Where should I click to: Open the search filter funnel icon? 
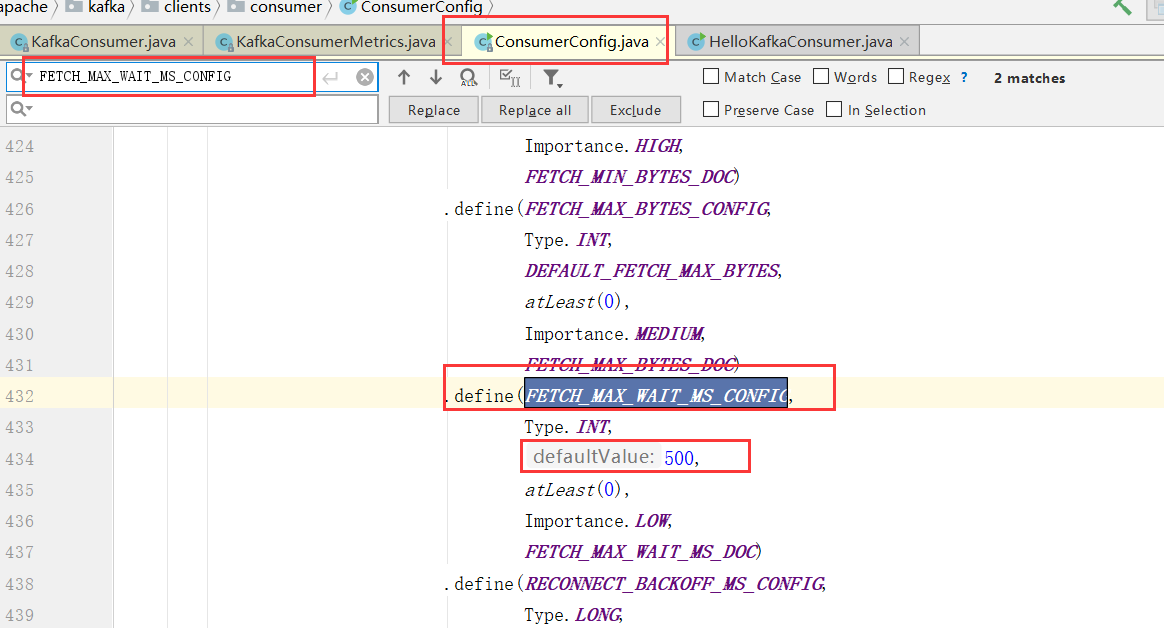[552, 77]
